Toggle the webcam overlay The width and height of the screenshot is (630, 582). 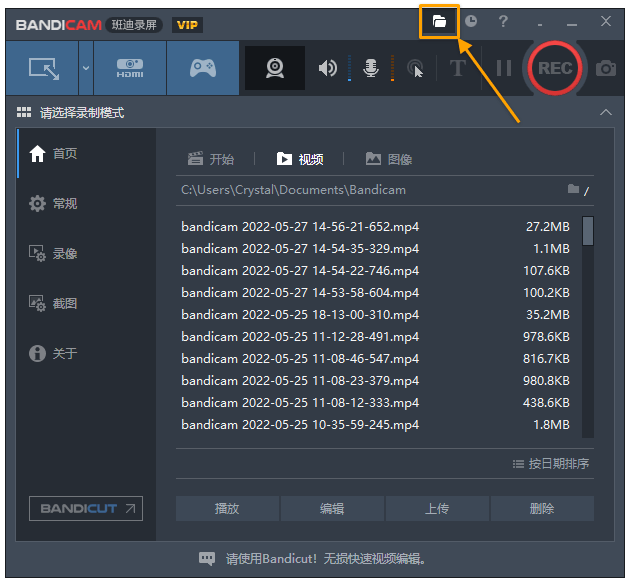(x=275, y=68)
